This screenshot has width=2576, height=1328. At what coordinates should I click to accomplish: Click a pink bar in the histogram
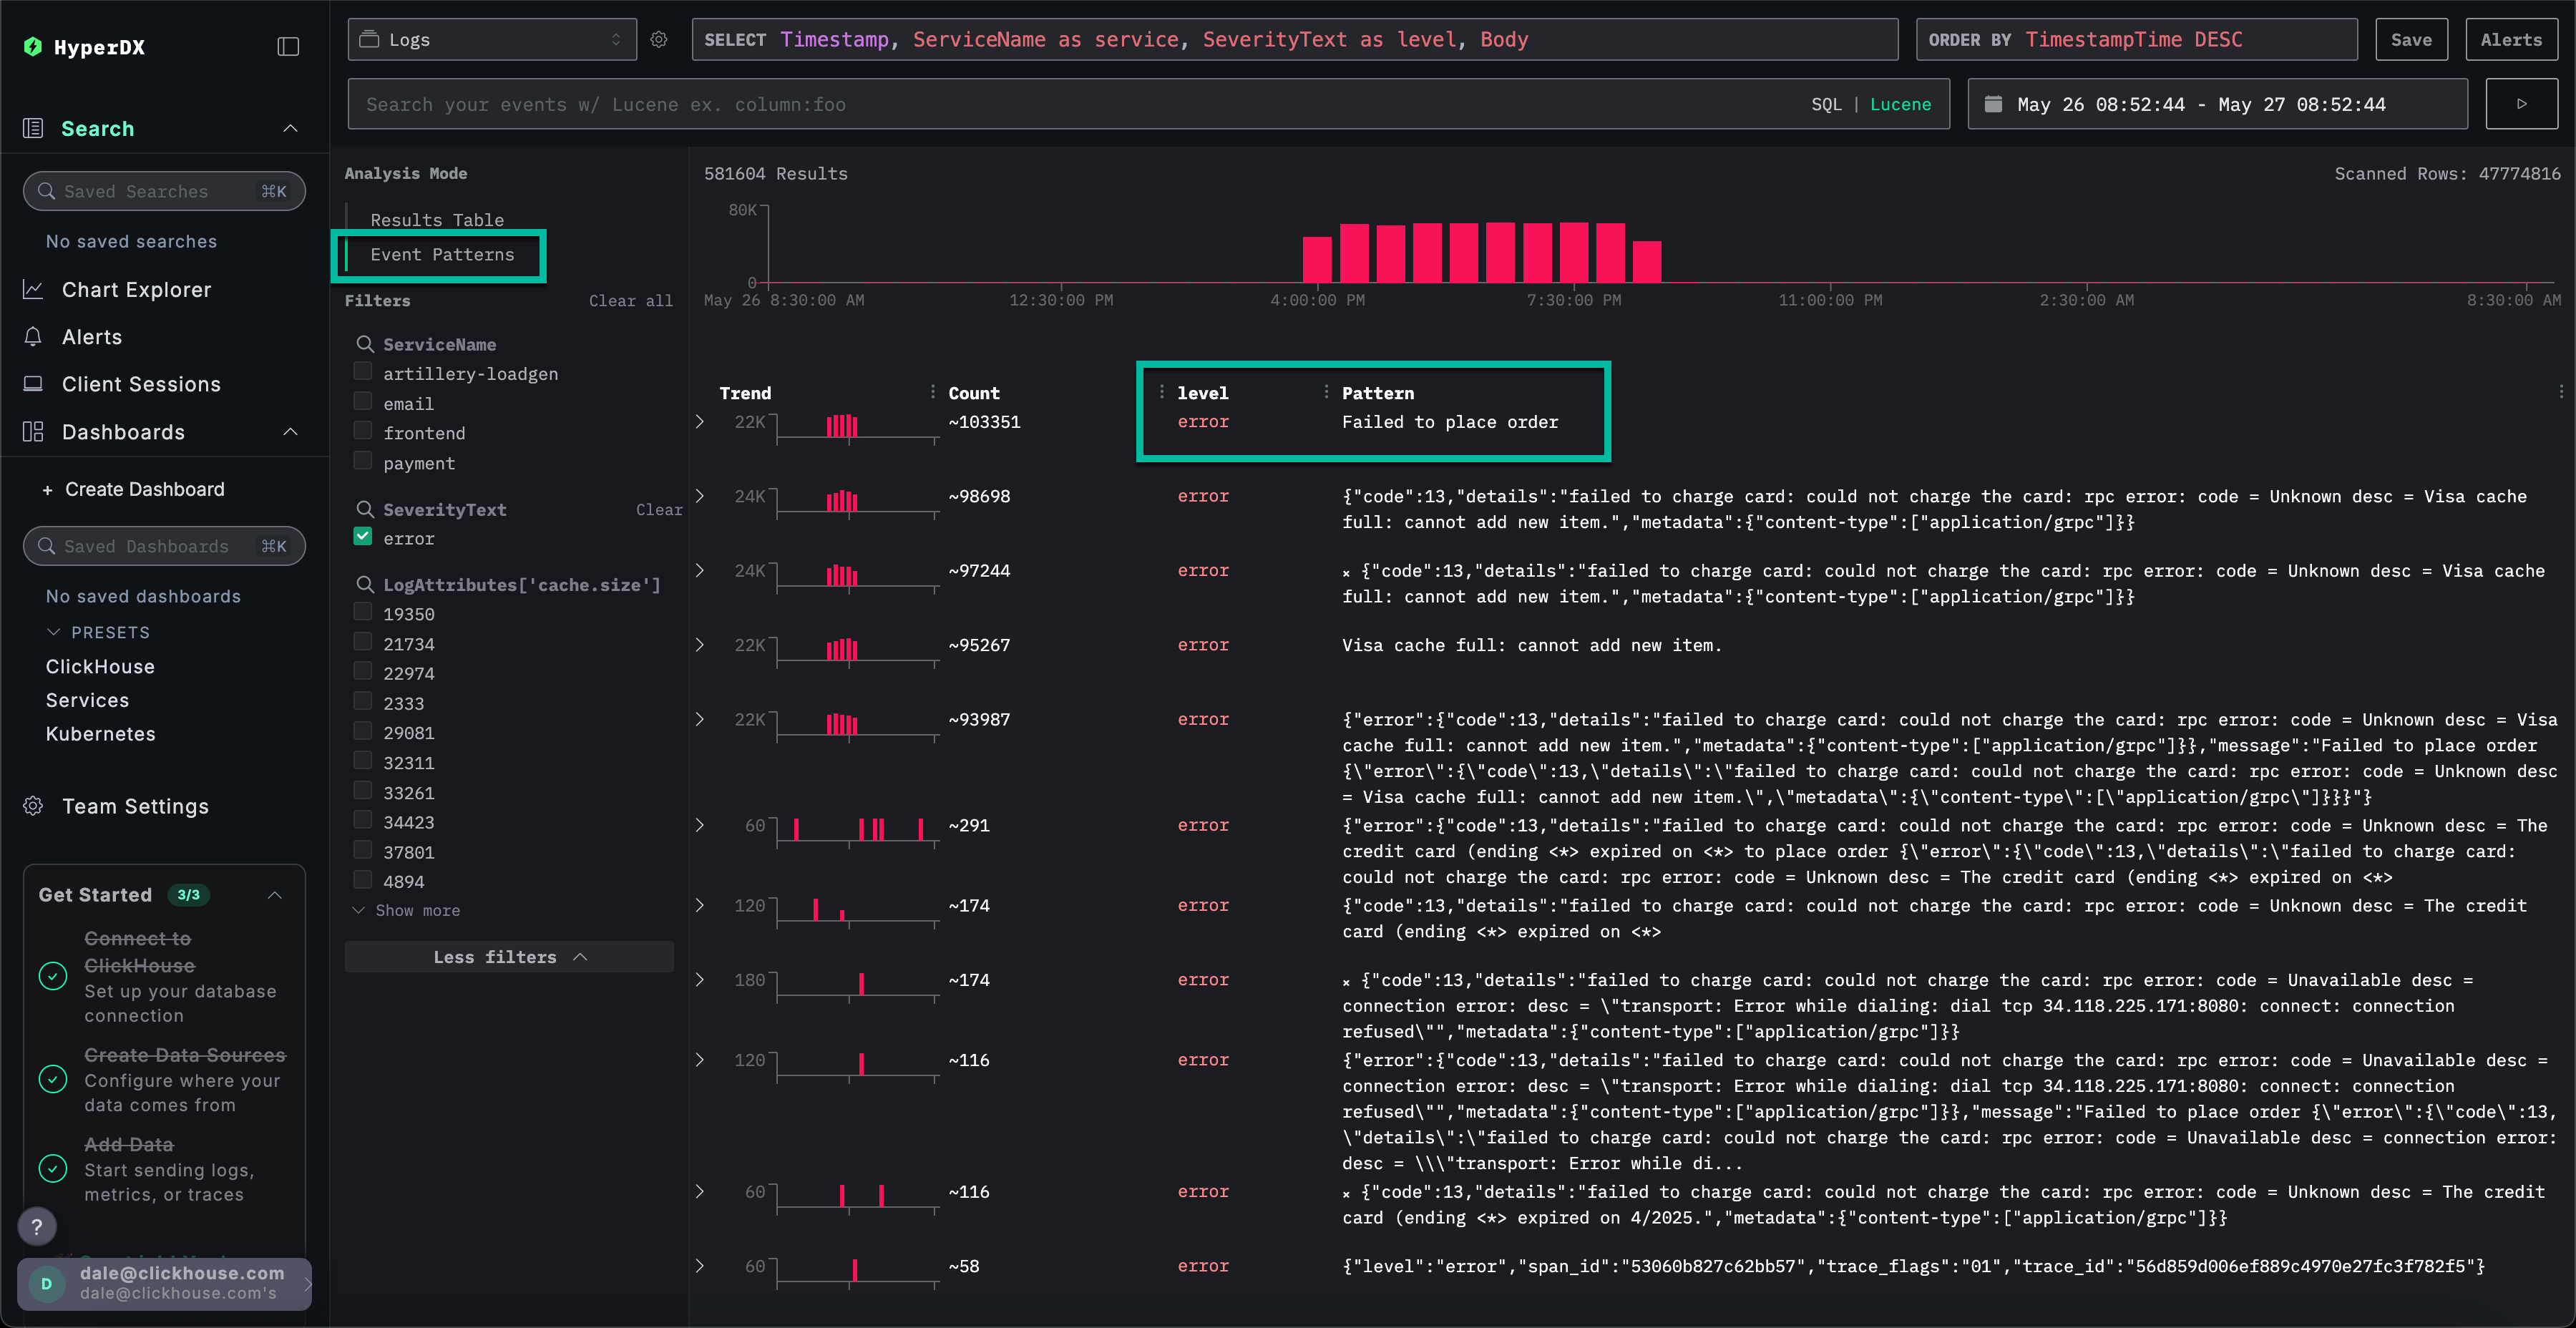tap(1464, 254)
